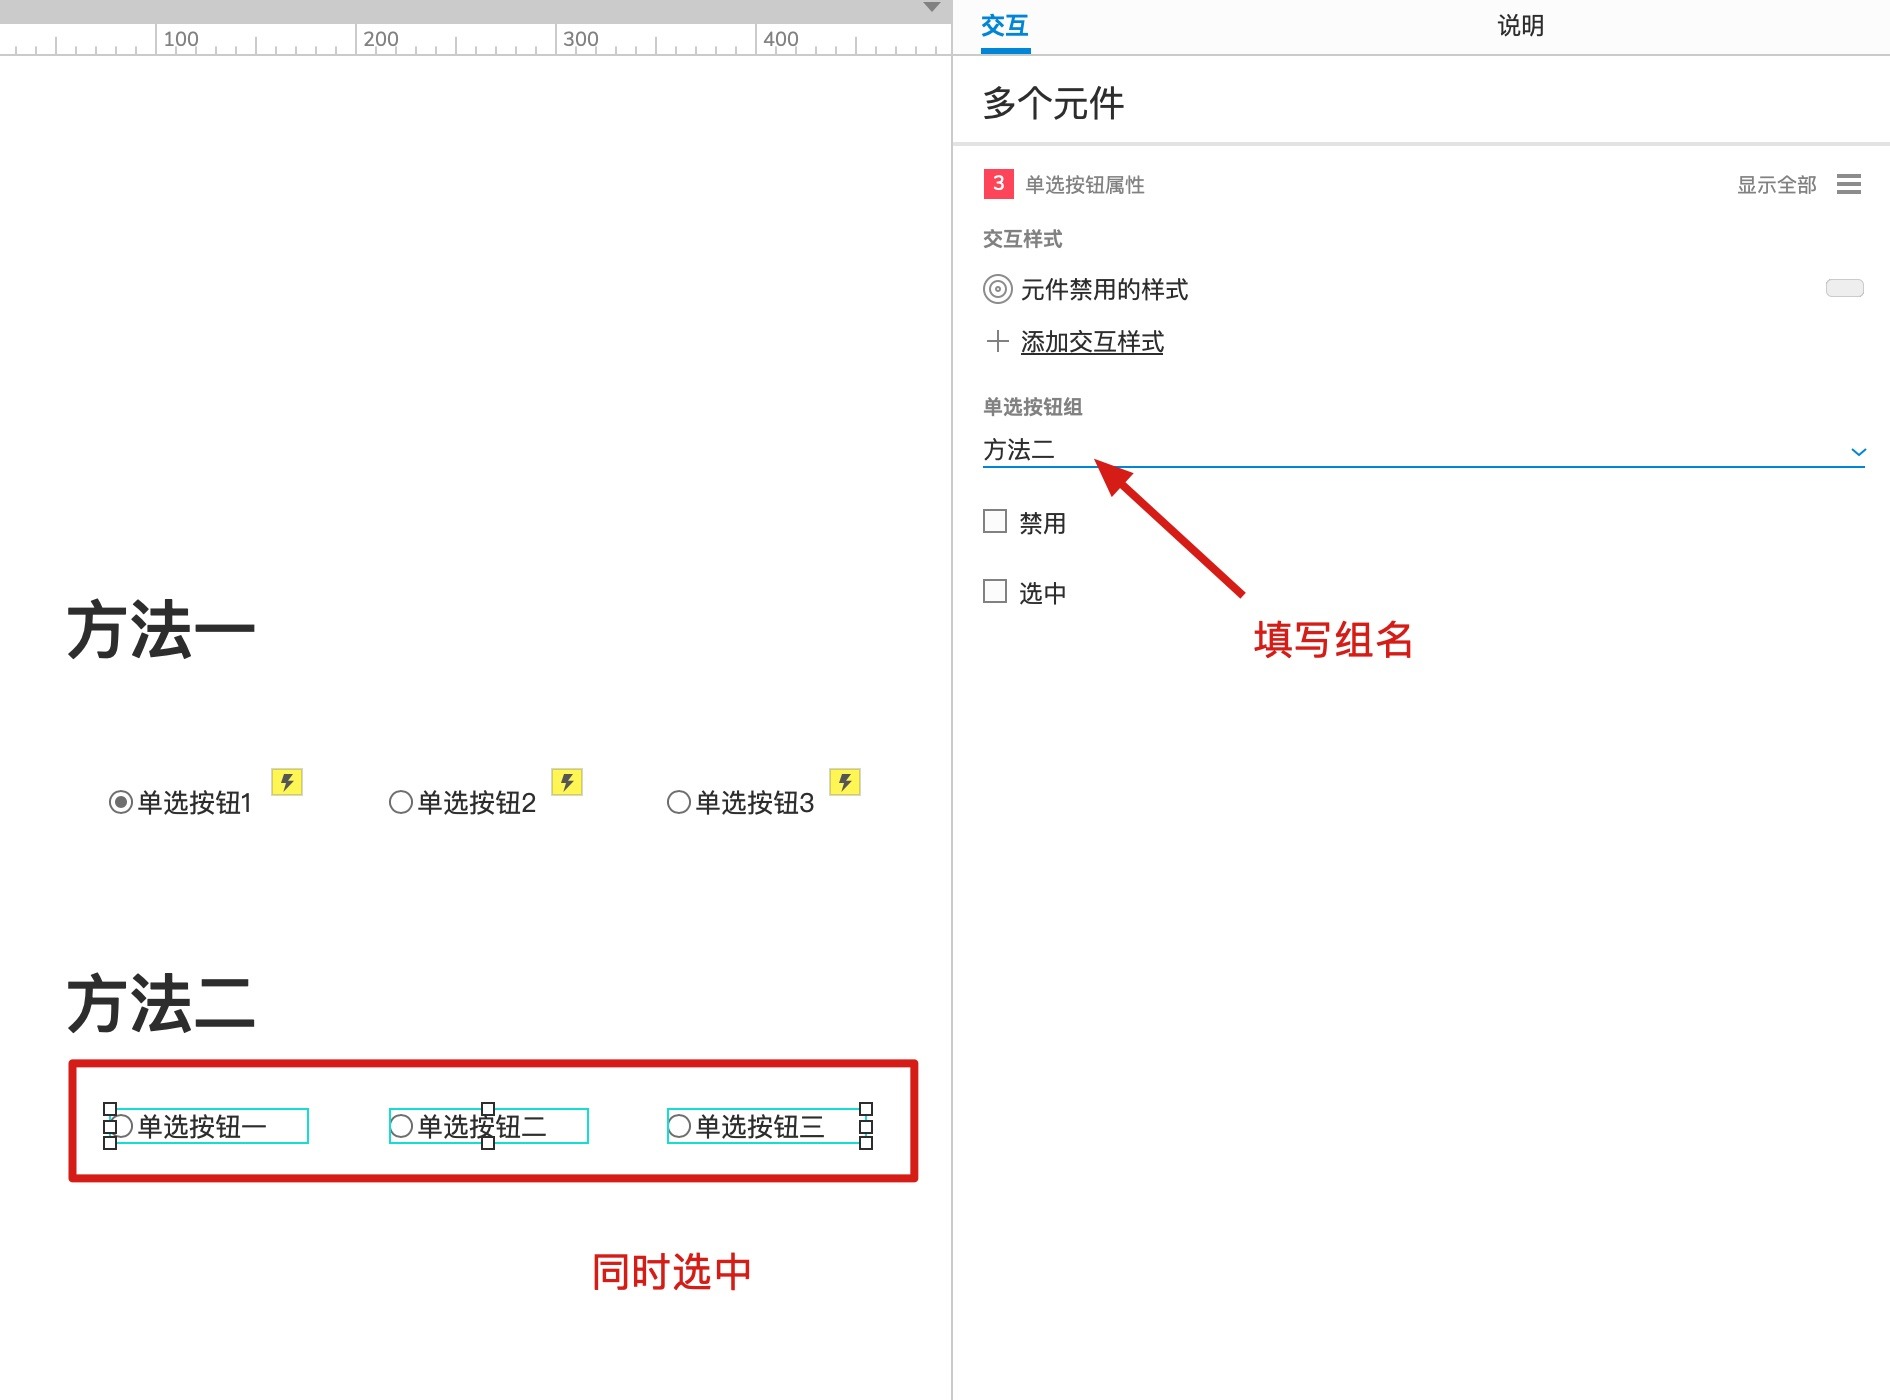Click the 元件禁用的样式 circle icon
The height and width of the screenshot is (1400, 1890).
997,289
